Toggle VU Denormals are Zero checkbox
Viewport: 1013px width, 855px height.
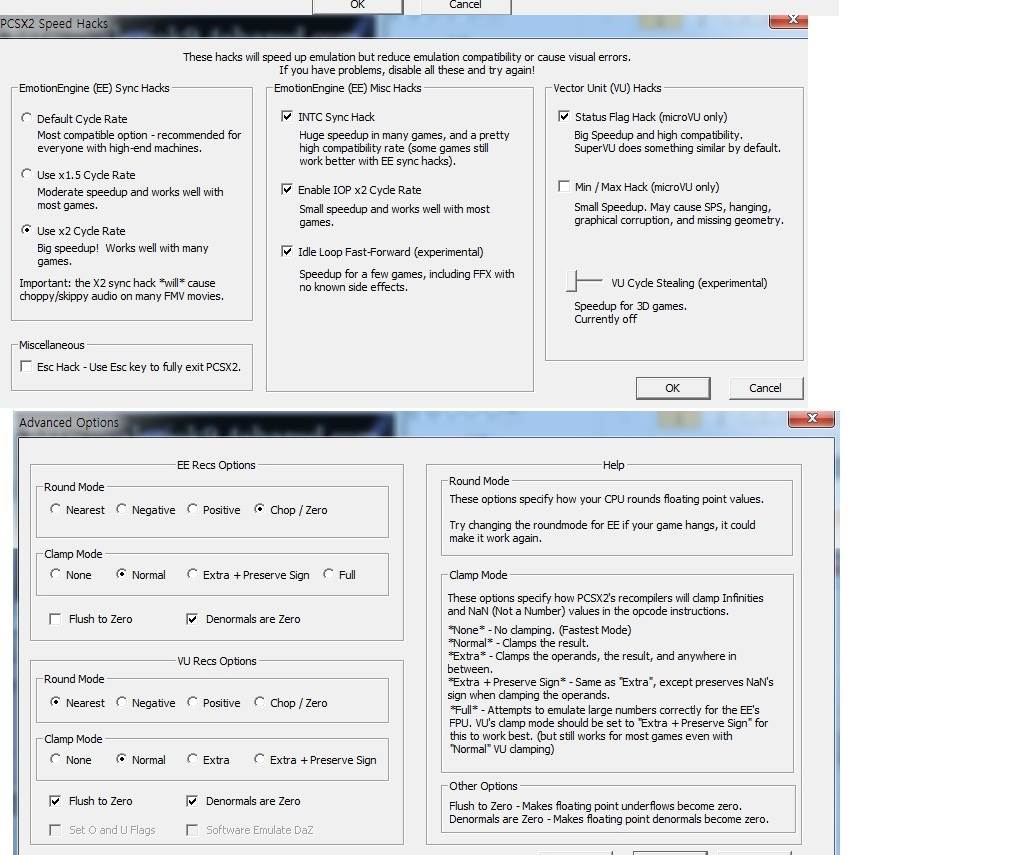click(192, 801)
